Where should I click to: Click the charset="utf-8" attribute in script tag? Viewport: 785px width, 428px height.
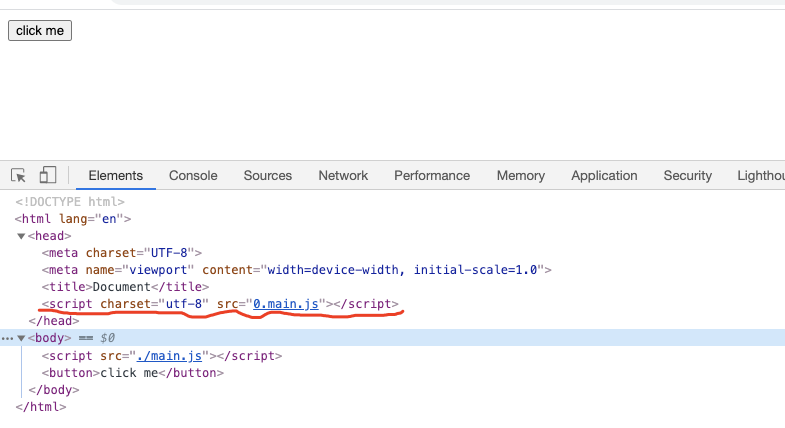click(x=154, y=304)
